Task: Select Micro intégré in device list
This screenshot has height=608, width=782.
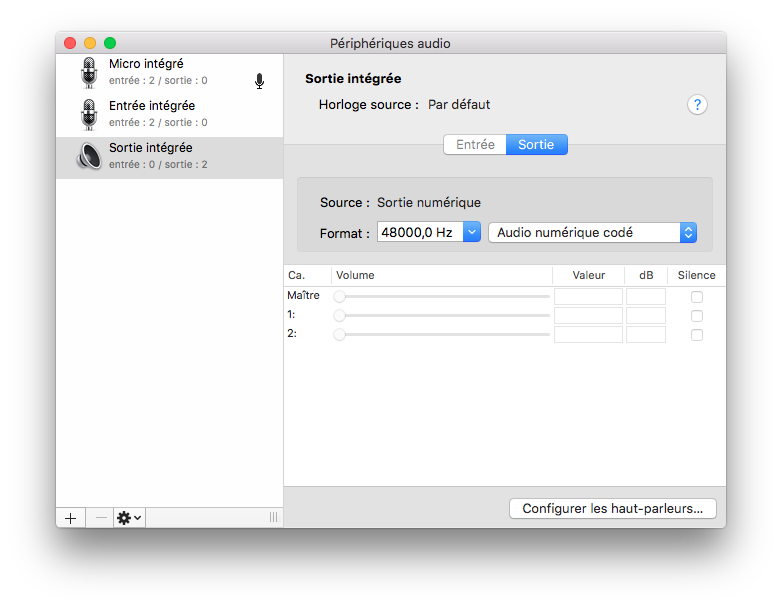Action: click(x=170, y=73)
